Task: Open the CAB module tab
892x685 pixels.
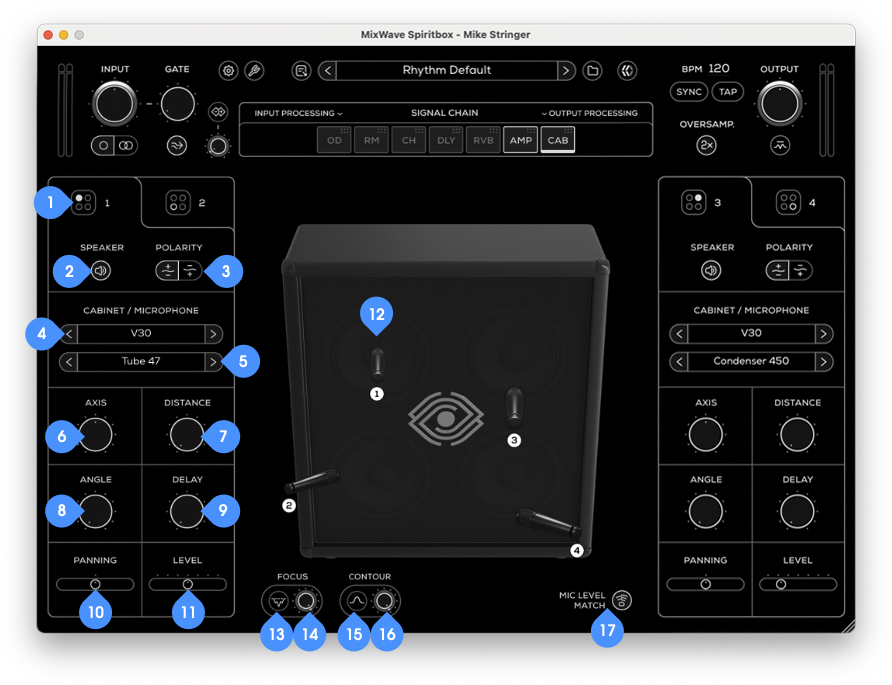Action: pyautogui.click(x=558, y=140)
